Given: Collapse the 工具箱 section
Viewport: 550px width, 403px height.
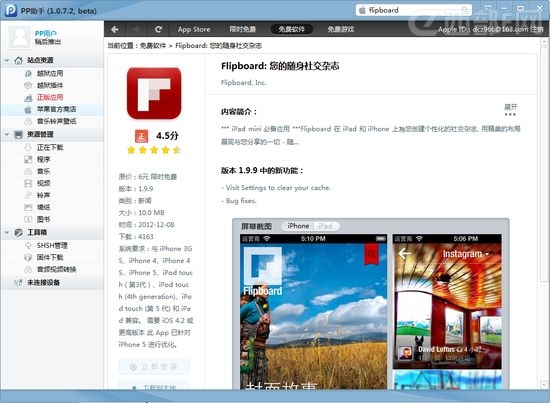Looking at the screenshot, I should coord(7,232).
